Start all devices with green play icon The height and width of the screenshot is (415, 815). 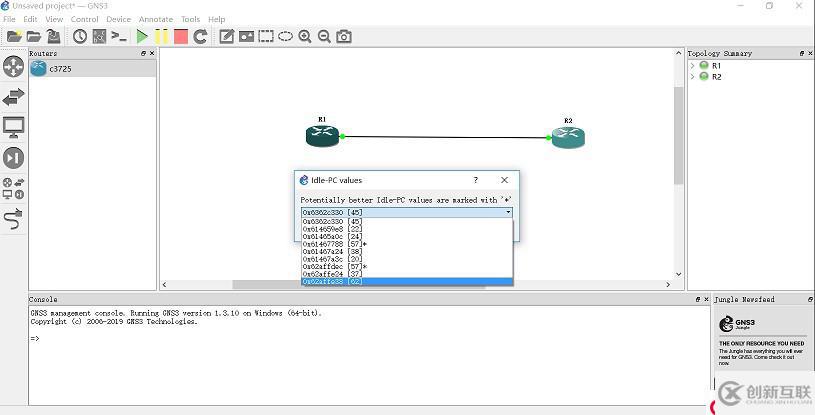click(x=142, y=36)
